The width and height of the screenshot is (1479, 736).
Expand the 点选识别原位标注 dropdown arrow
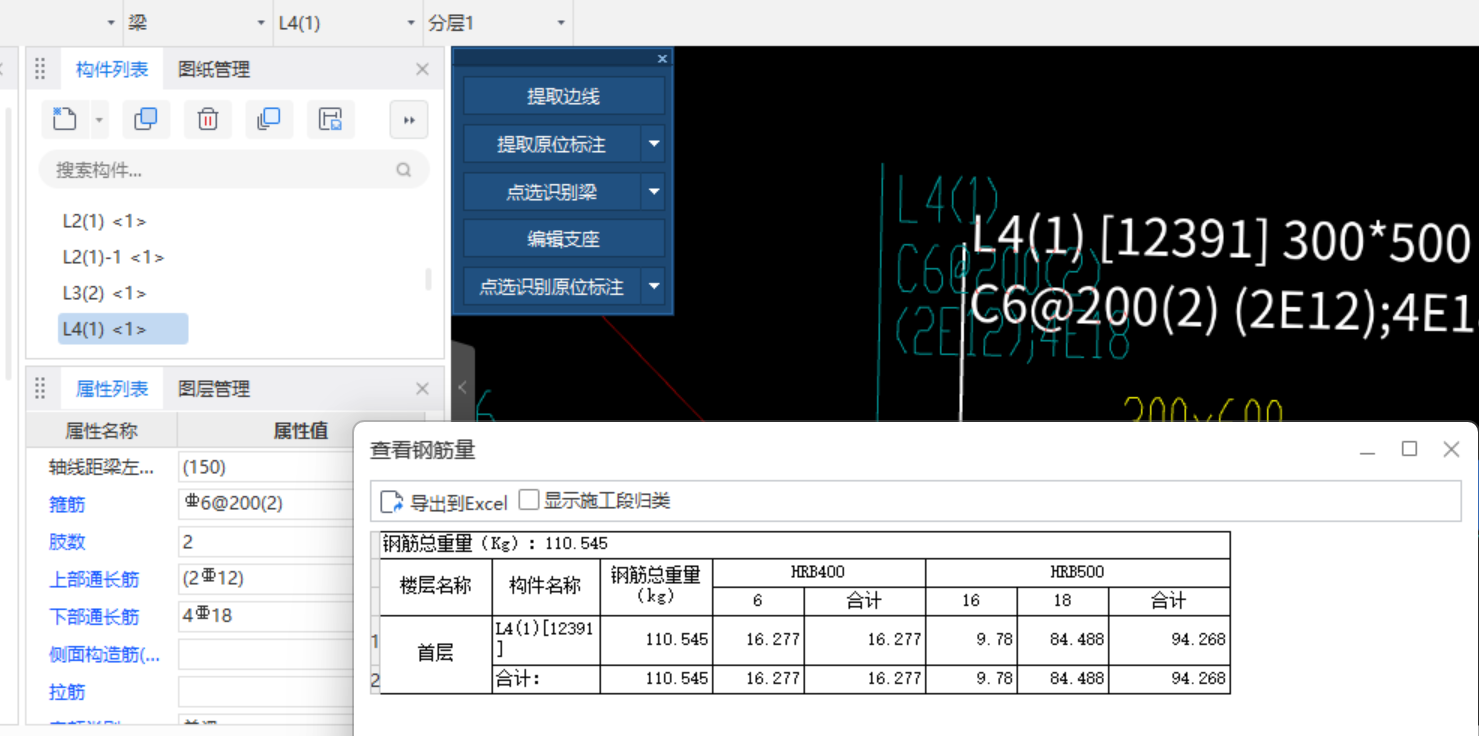(654, 287)
